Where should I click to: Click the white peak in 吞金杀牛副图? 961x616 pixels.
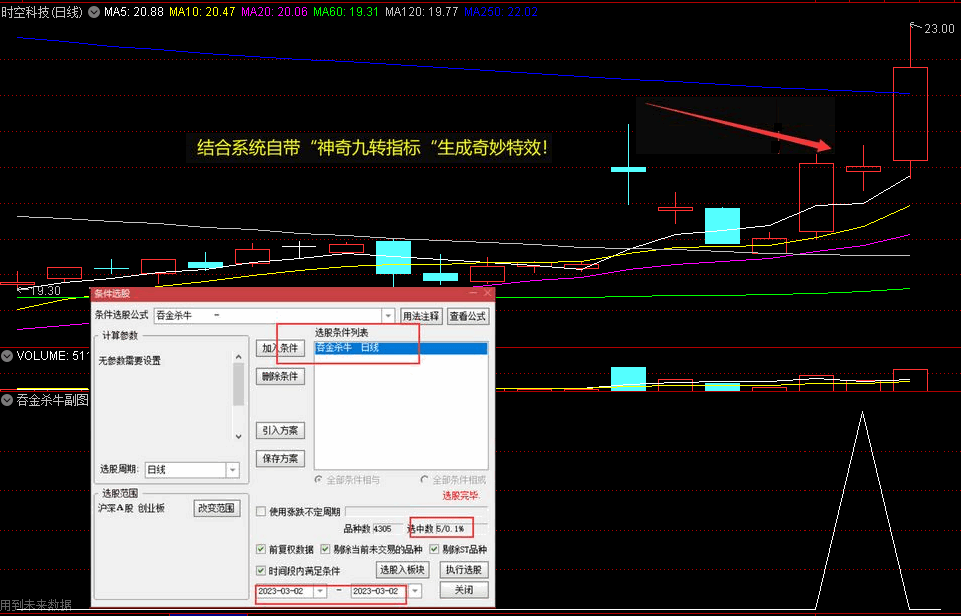tap(862, 414)
